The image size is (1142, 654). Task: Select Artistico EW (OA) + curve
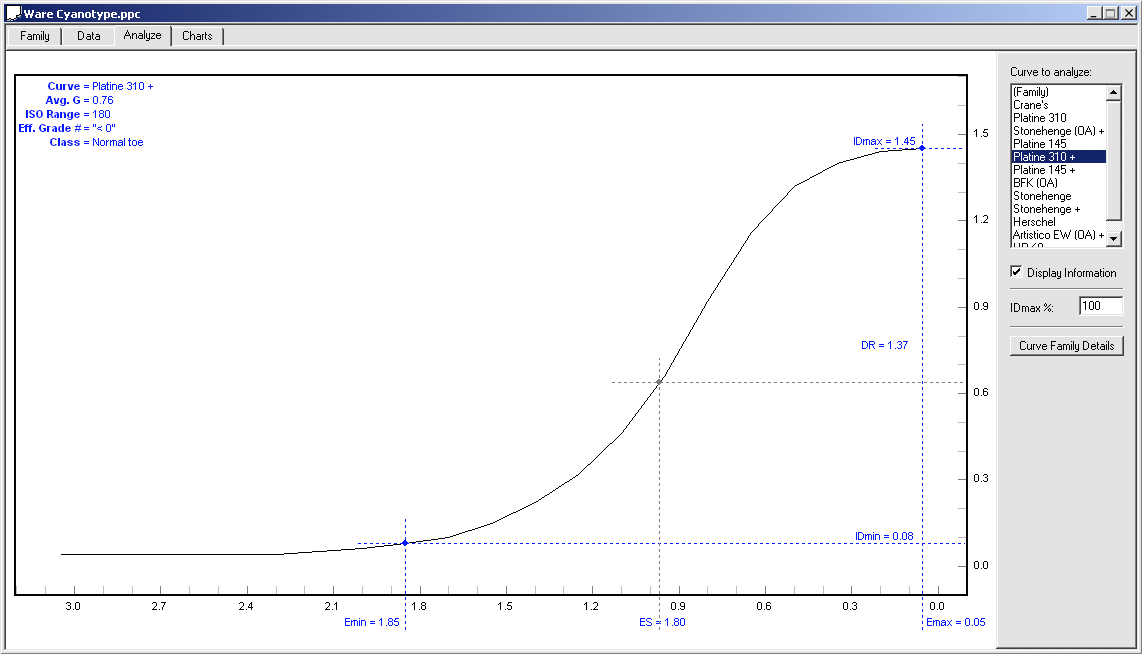[x=1058, y=235]
